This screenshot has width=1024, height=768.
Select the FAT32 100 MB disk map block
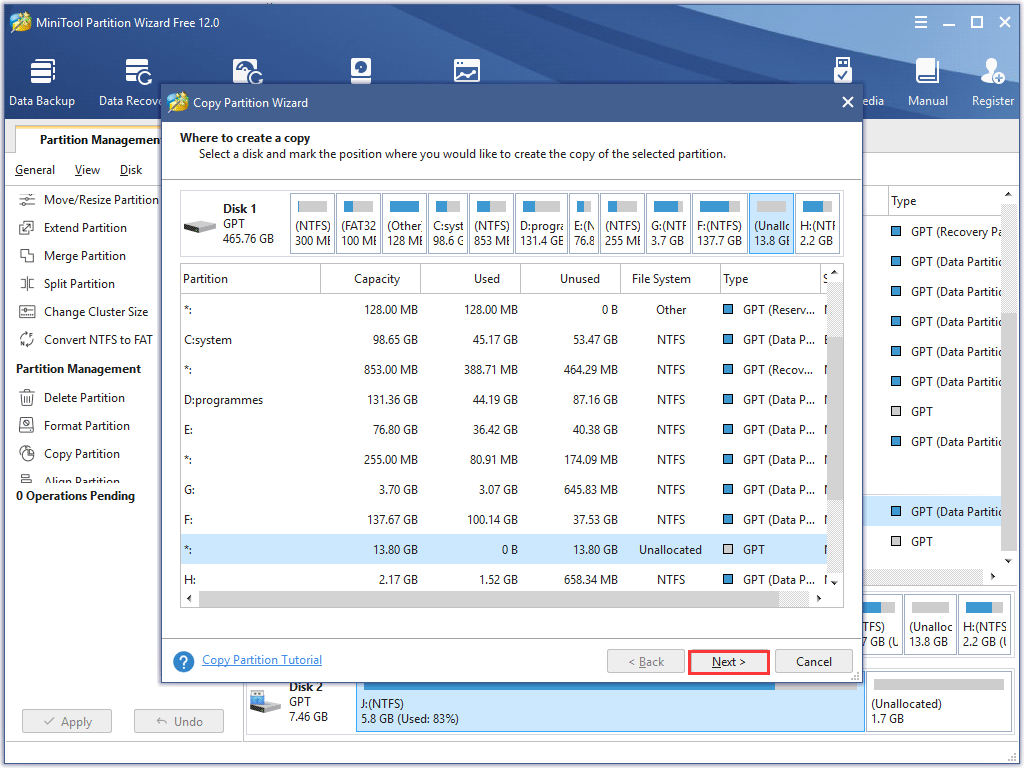click(x=359, y=224)
